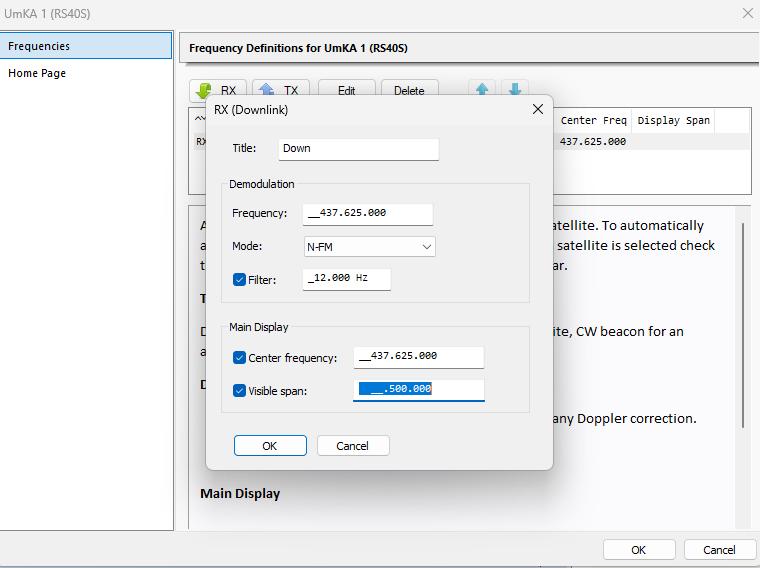Toggle the Filter checkbox
The height and width of the screenshot is (568, 760).
click(240, 279)
